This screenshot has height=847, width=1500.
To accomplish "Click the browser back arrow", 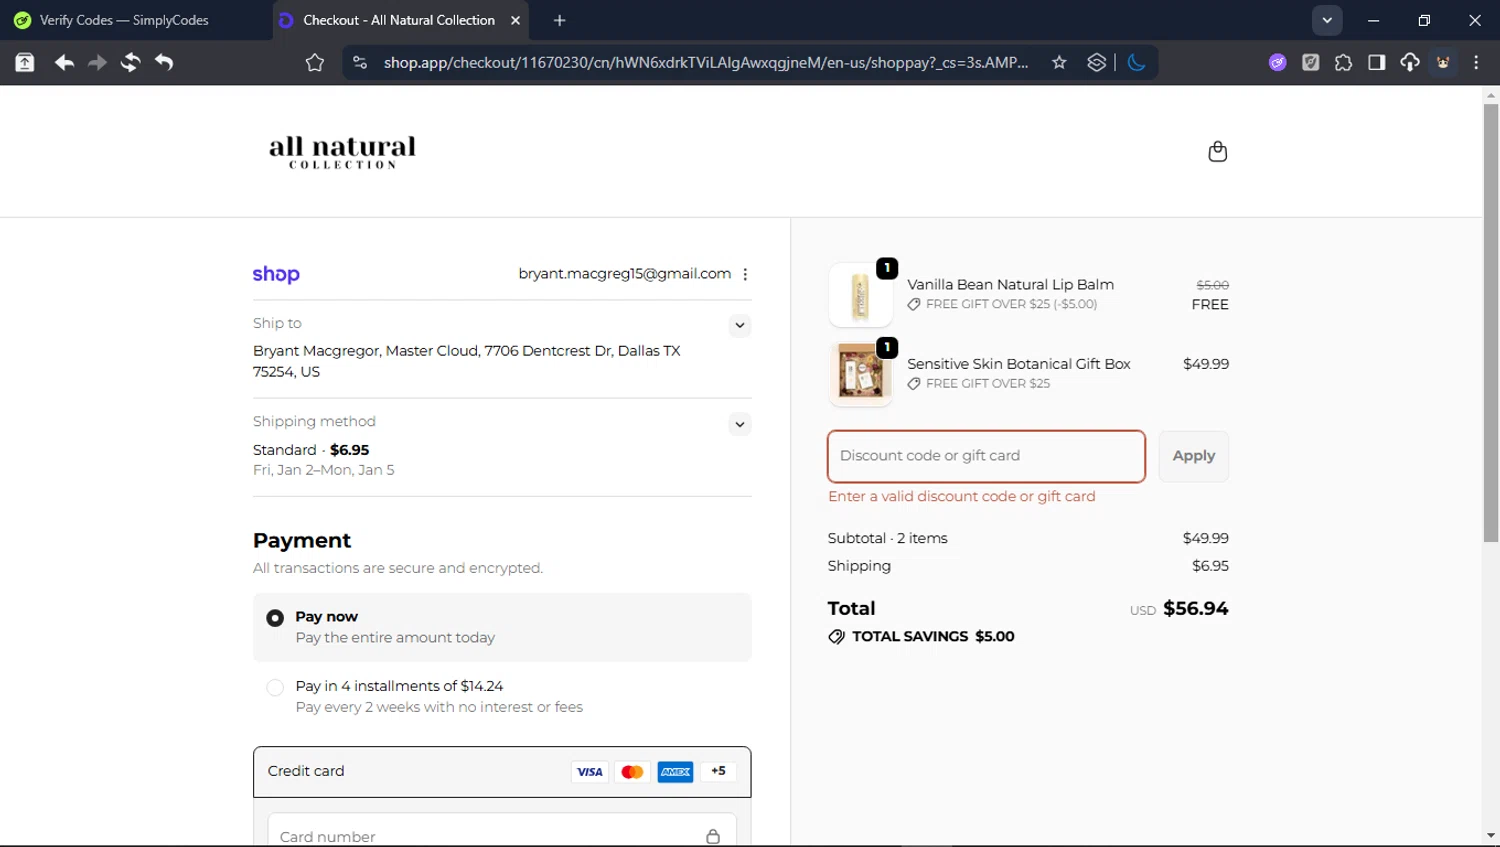I will tap(64, 63).
